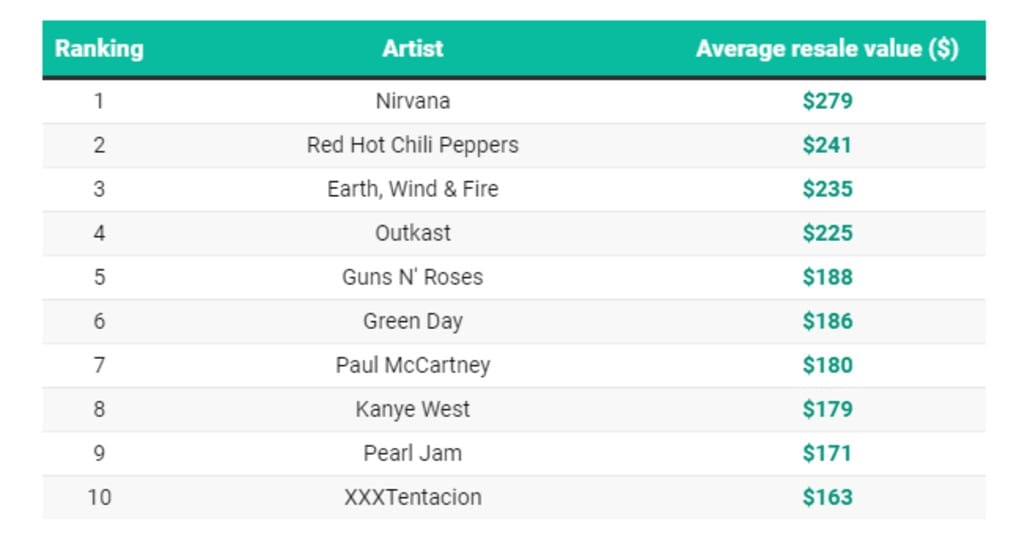Click the $241 resale value
The width and height of the screenshot is (1030, 541).
click(828, 145)
